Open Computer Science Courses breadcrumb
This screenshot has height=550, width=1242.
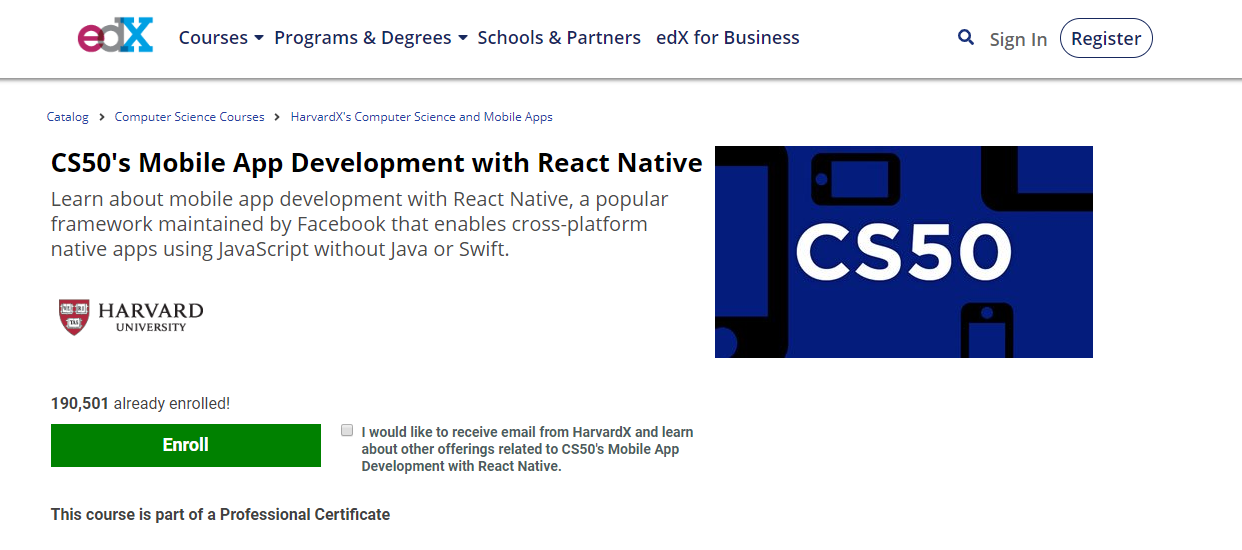[190, 117]
